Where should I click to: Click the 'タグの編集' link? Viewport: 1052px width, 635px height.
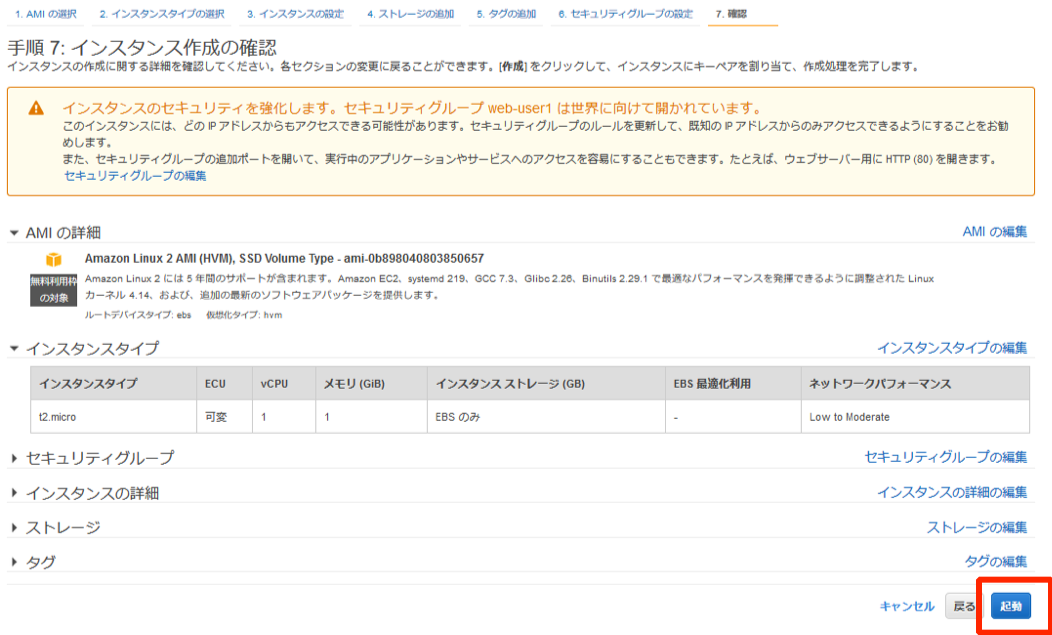995,562
